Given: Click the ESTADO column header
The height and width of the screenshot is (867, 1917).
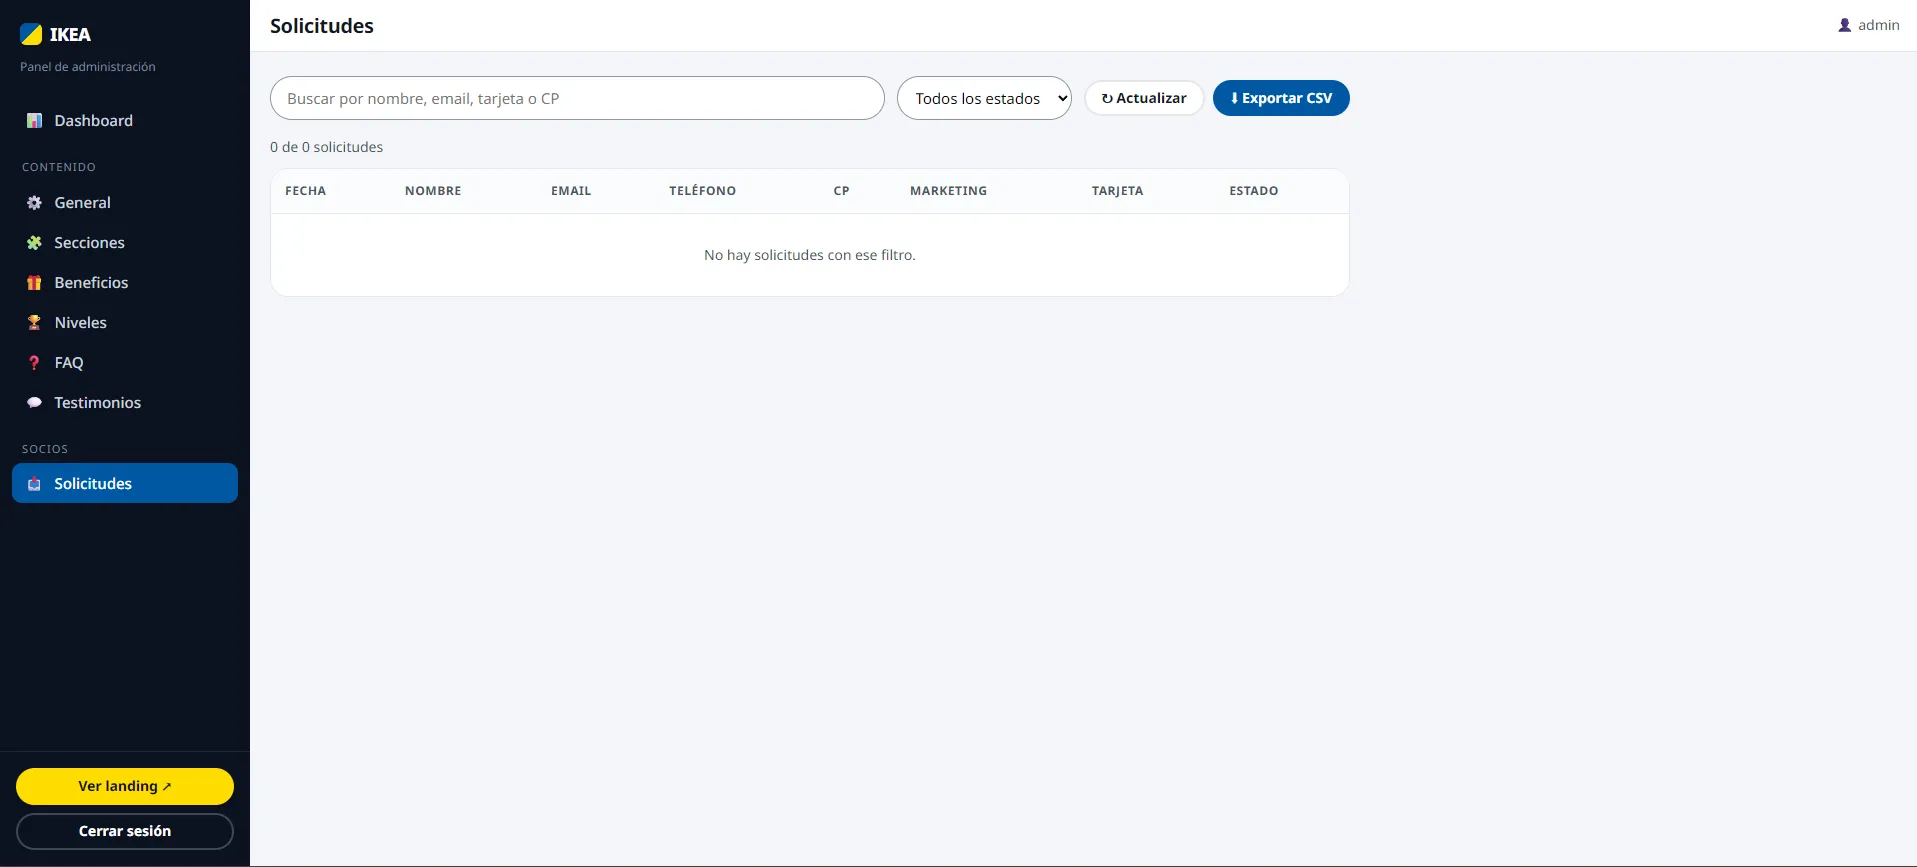Looking at the screenshot, I should (x=1254, y=191).
